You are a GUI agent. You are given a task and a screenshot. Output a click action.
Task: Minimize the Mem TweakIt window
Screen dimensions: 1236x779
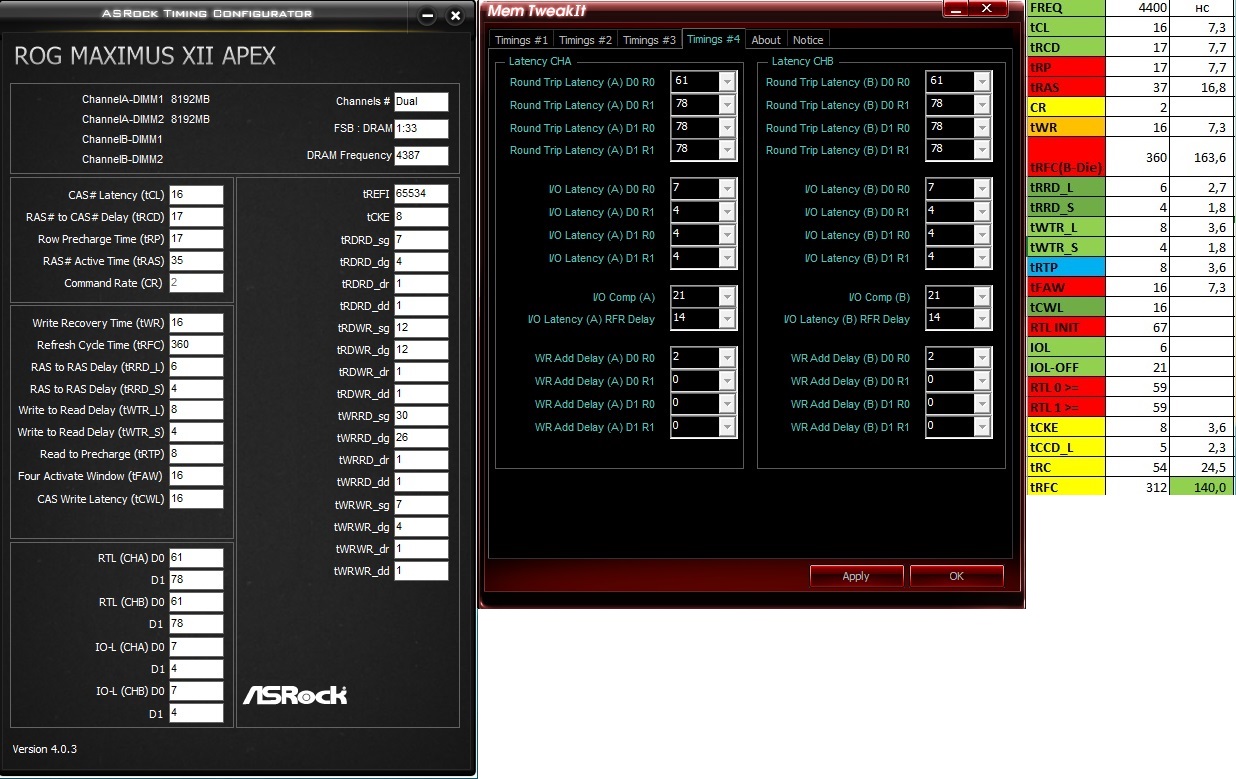957,8
